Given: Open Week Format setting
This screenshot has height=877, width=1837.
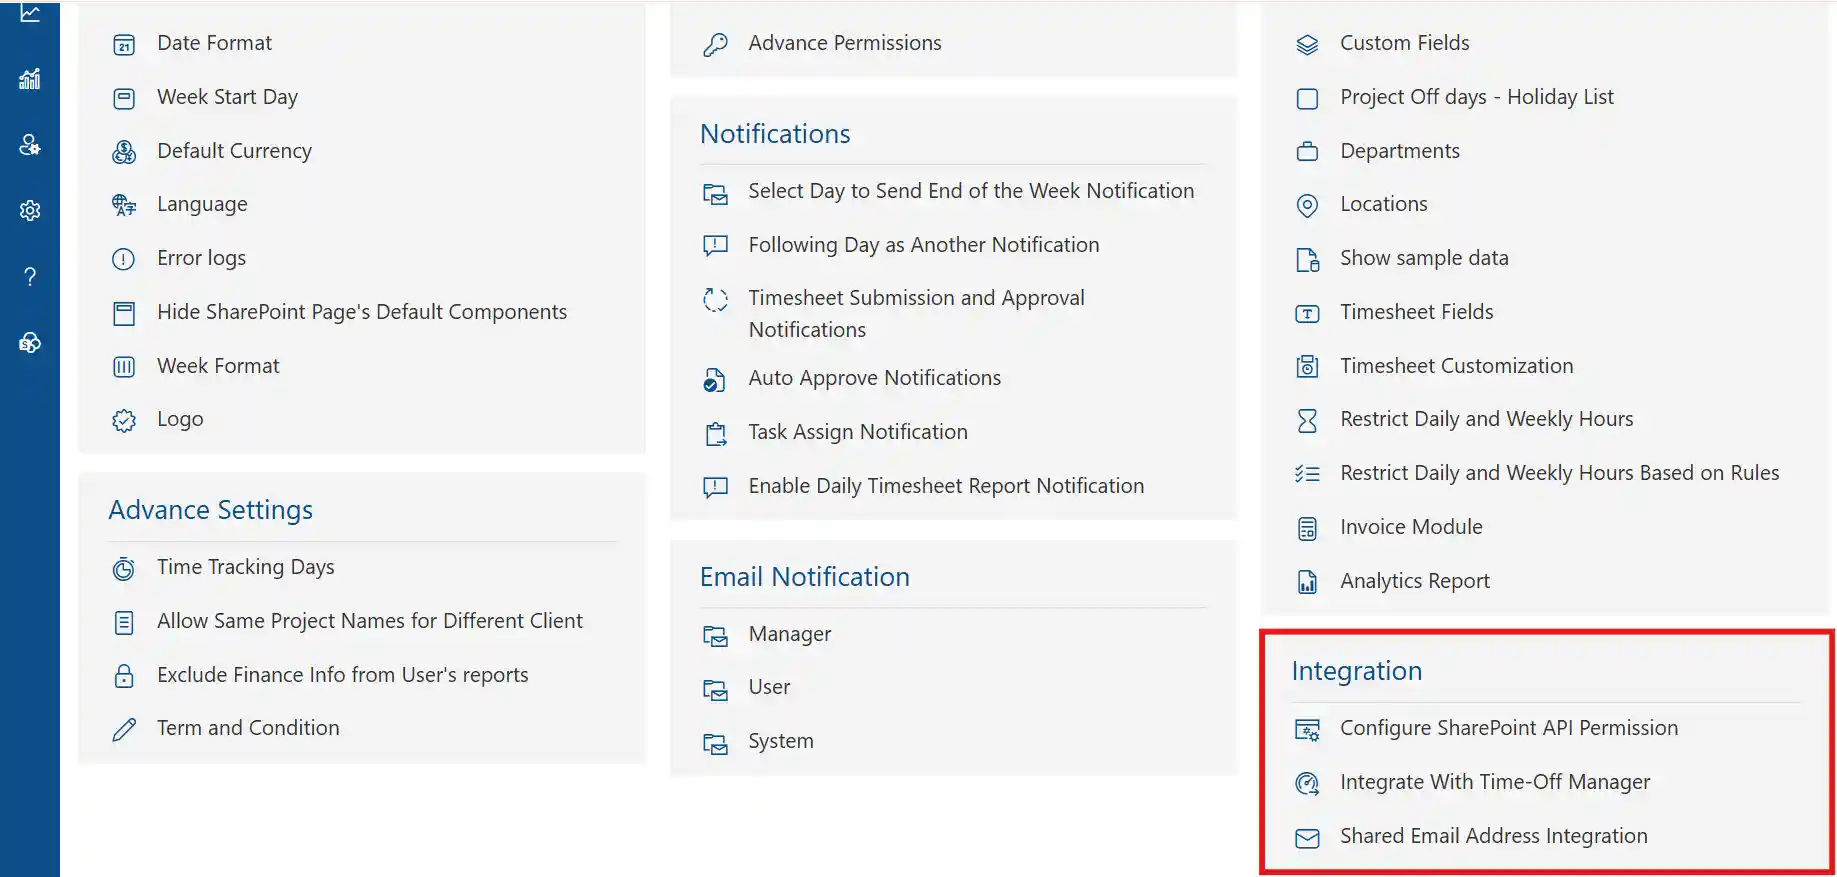Looking at the screenshot, I should tap(218, 366).
